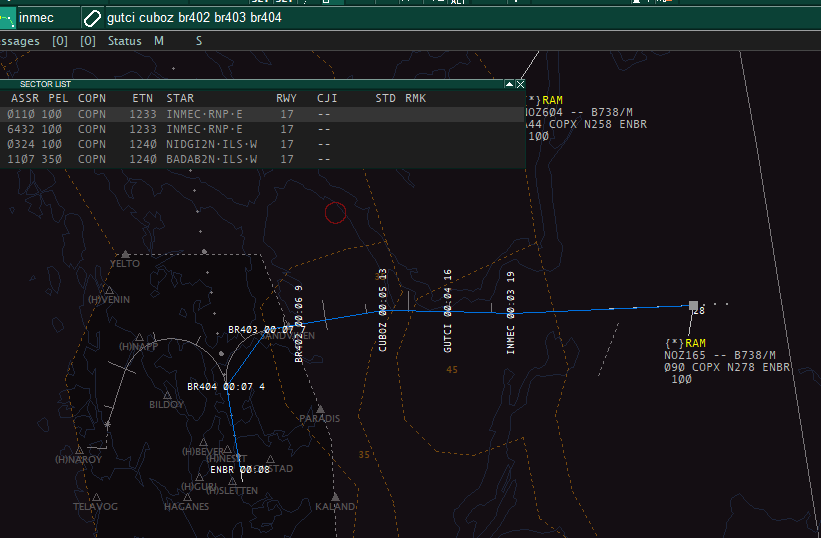The image size is (821, 538).
Task: Toggle the S indicator in the status bar
Action: point(198,41)
